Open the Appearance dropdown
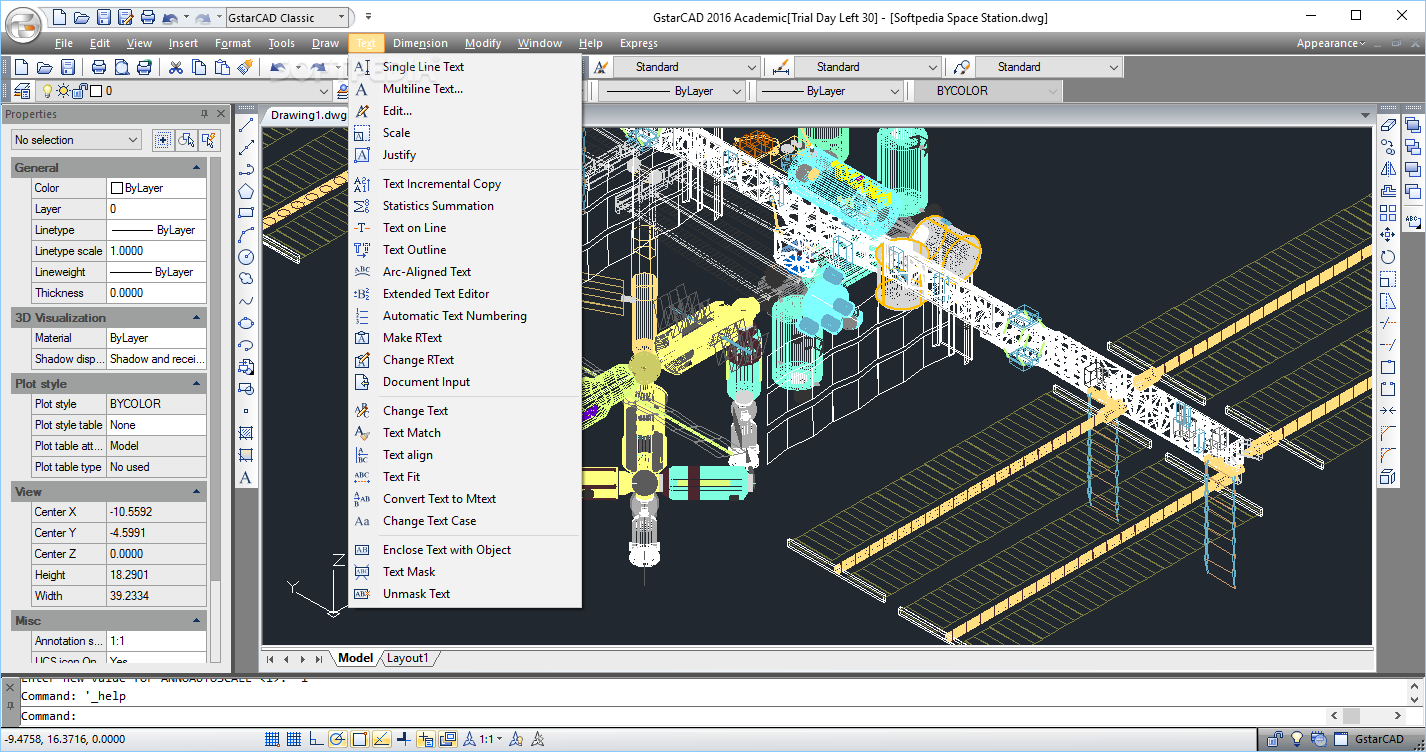Screen dimensions: 1426x752 (1330, 43)
